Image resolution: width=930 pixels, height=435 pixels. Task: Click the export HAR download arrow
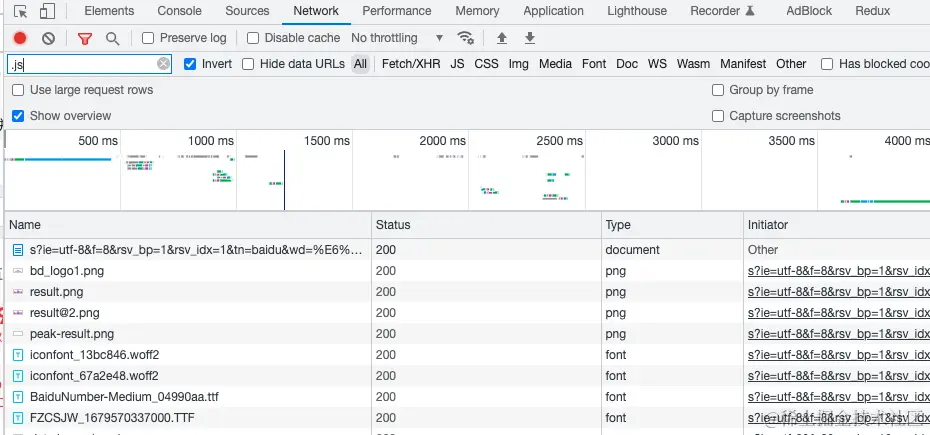point(530,38)
